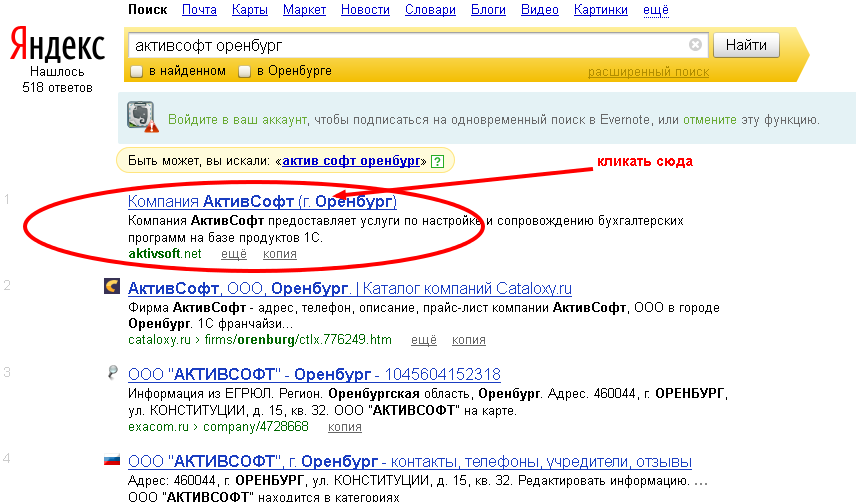856x502 pixels.
Task: Open result 'ООО "АКТИВСОФТ" - Оренбург - 1045604152318'
Action: point(314,374)
